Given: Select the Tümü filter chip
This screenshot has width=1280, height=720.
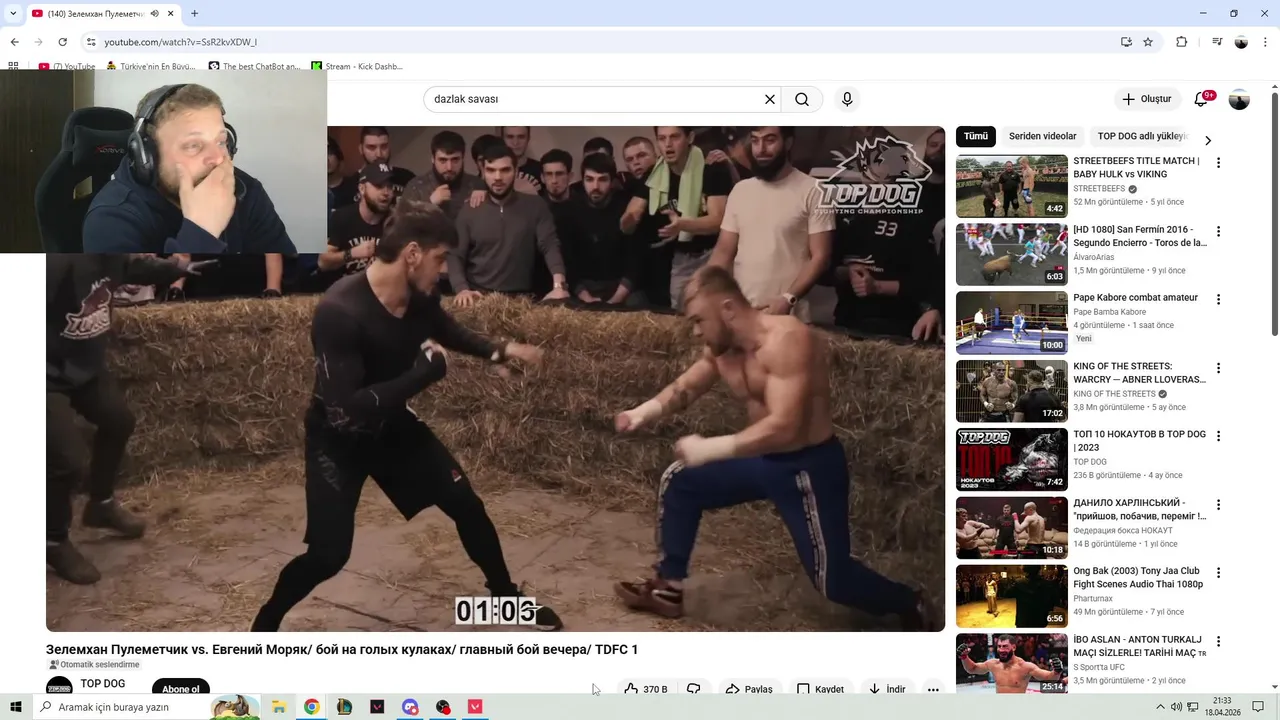Looking at the screenshot, I should [x=975, y=136].
